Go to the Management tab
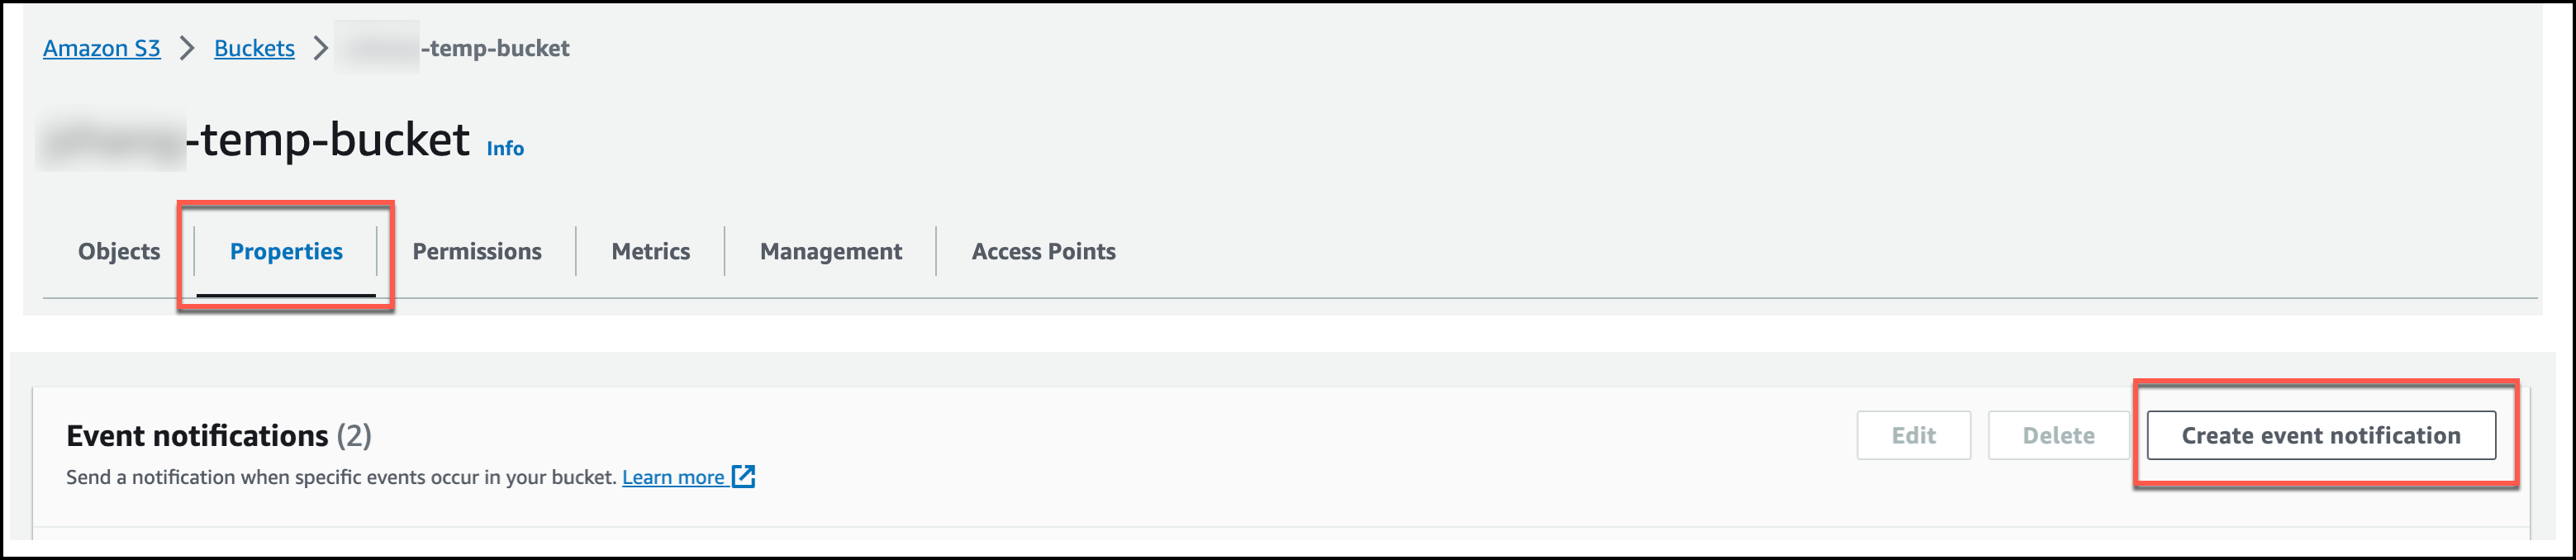Viewport: 2576px width, 560px height. coord(830,251)
